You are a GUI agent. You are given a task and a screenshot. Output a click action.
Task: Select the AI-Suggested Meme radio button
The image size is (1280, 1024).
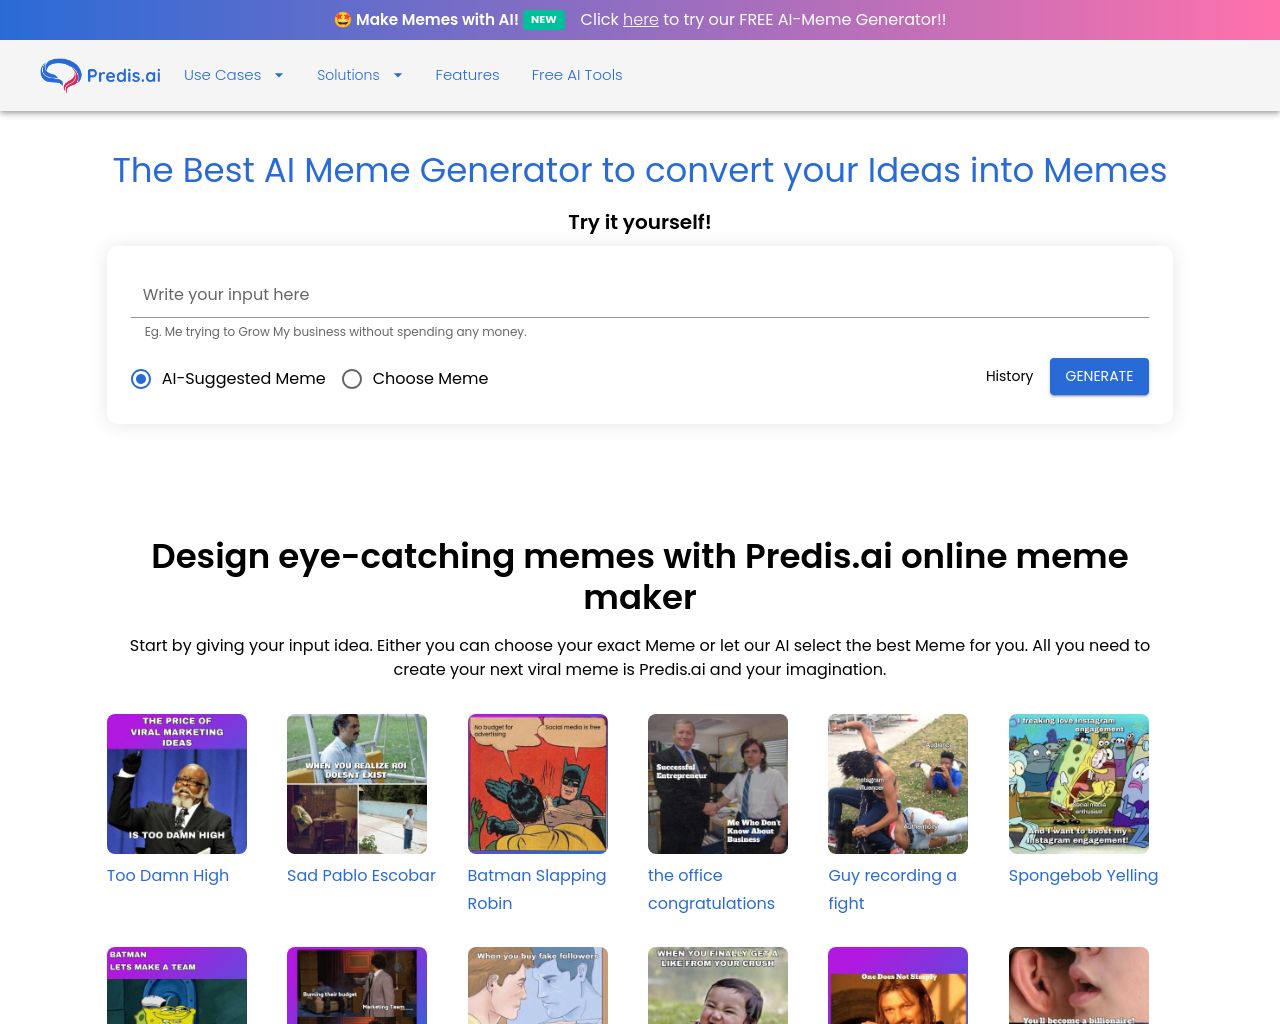click(x=141, y=379)
